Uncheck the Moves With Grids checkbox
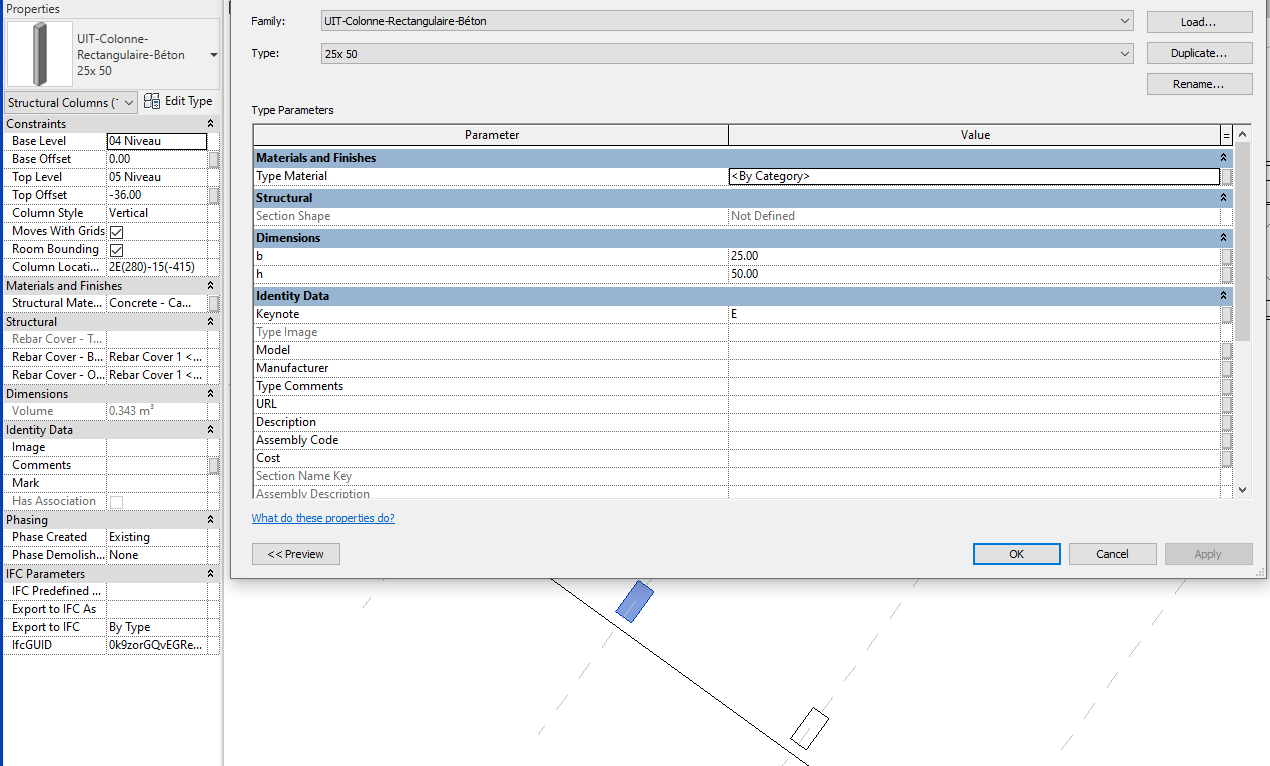 tap(115, 230)
